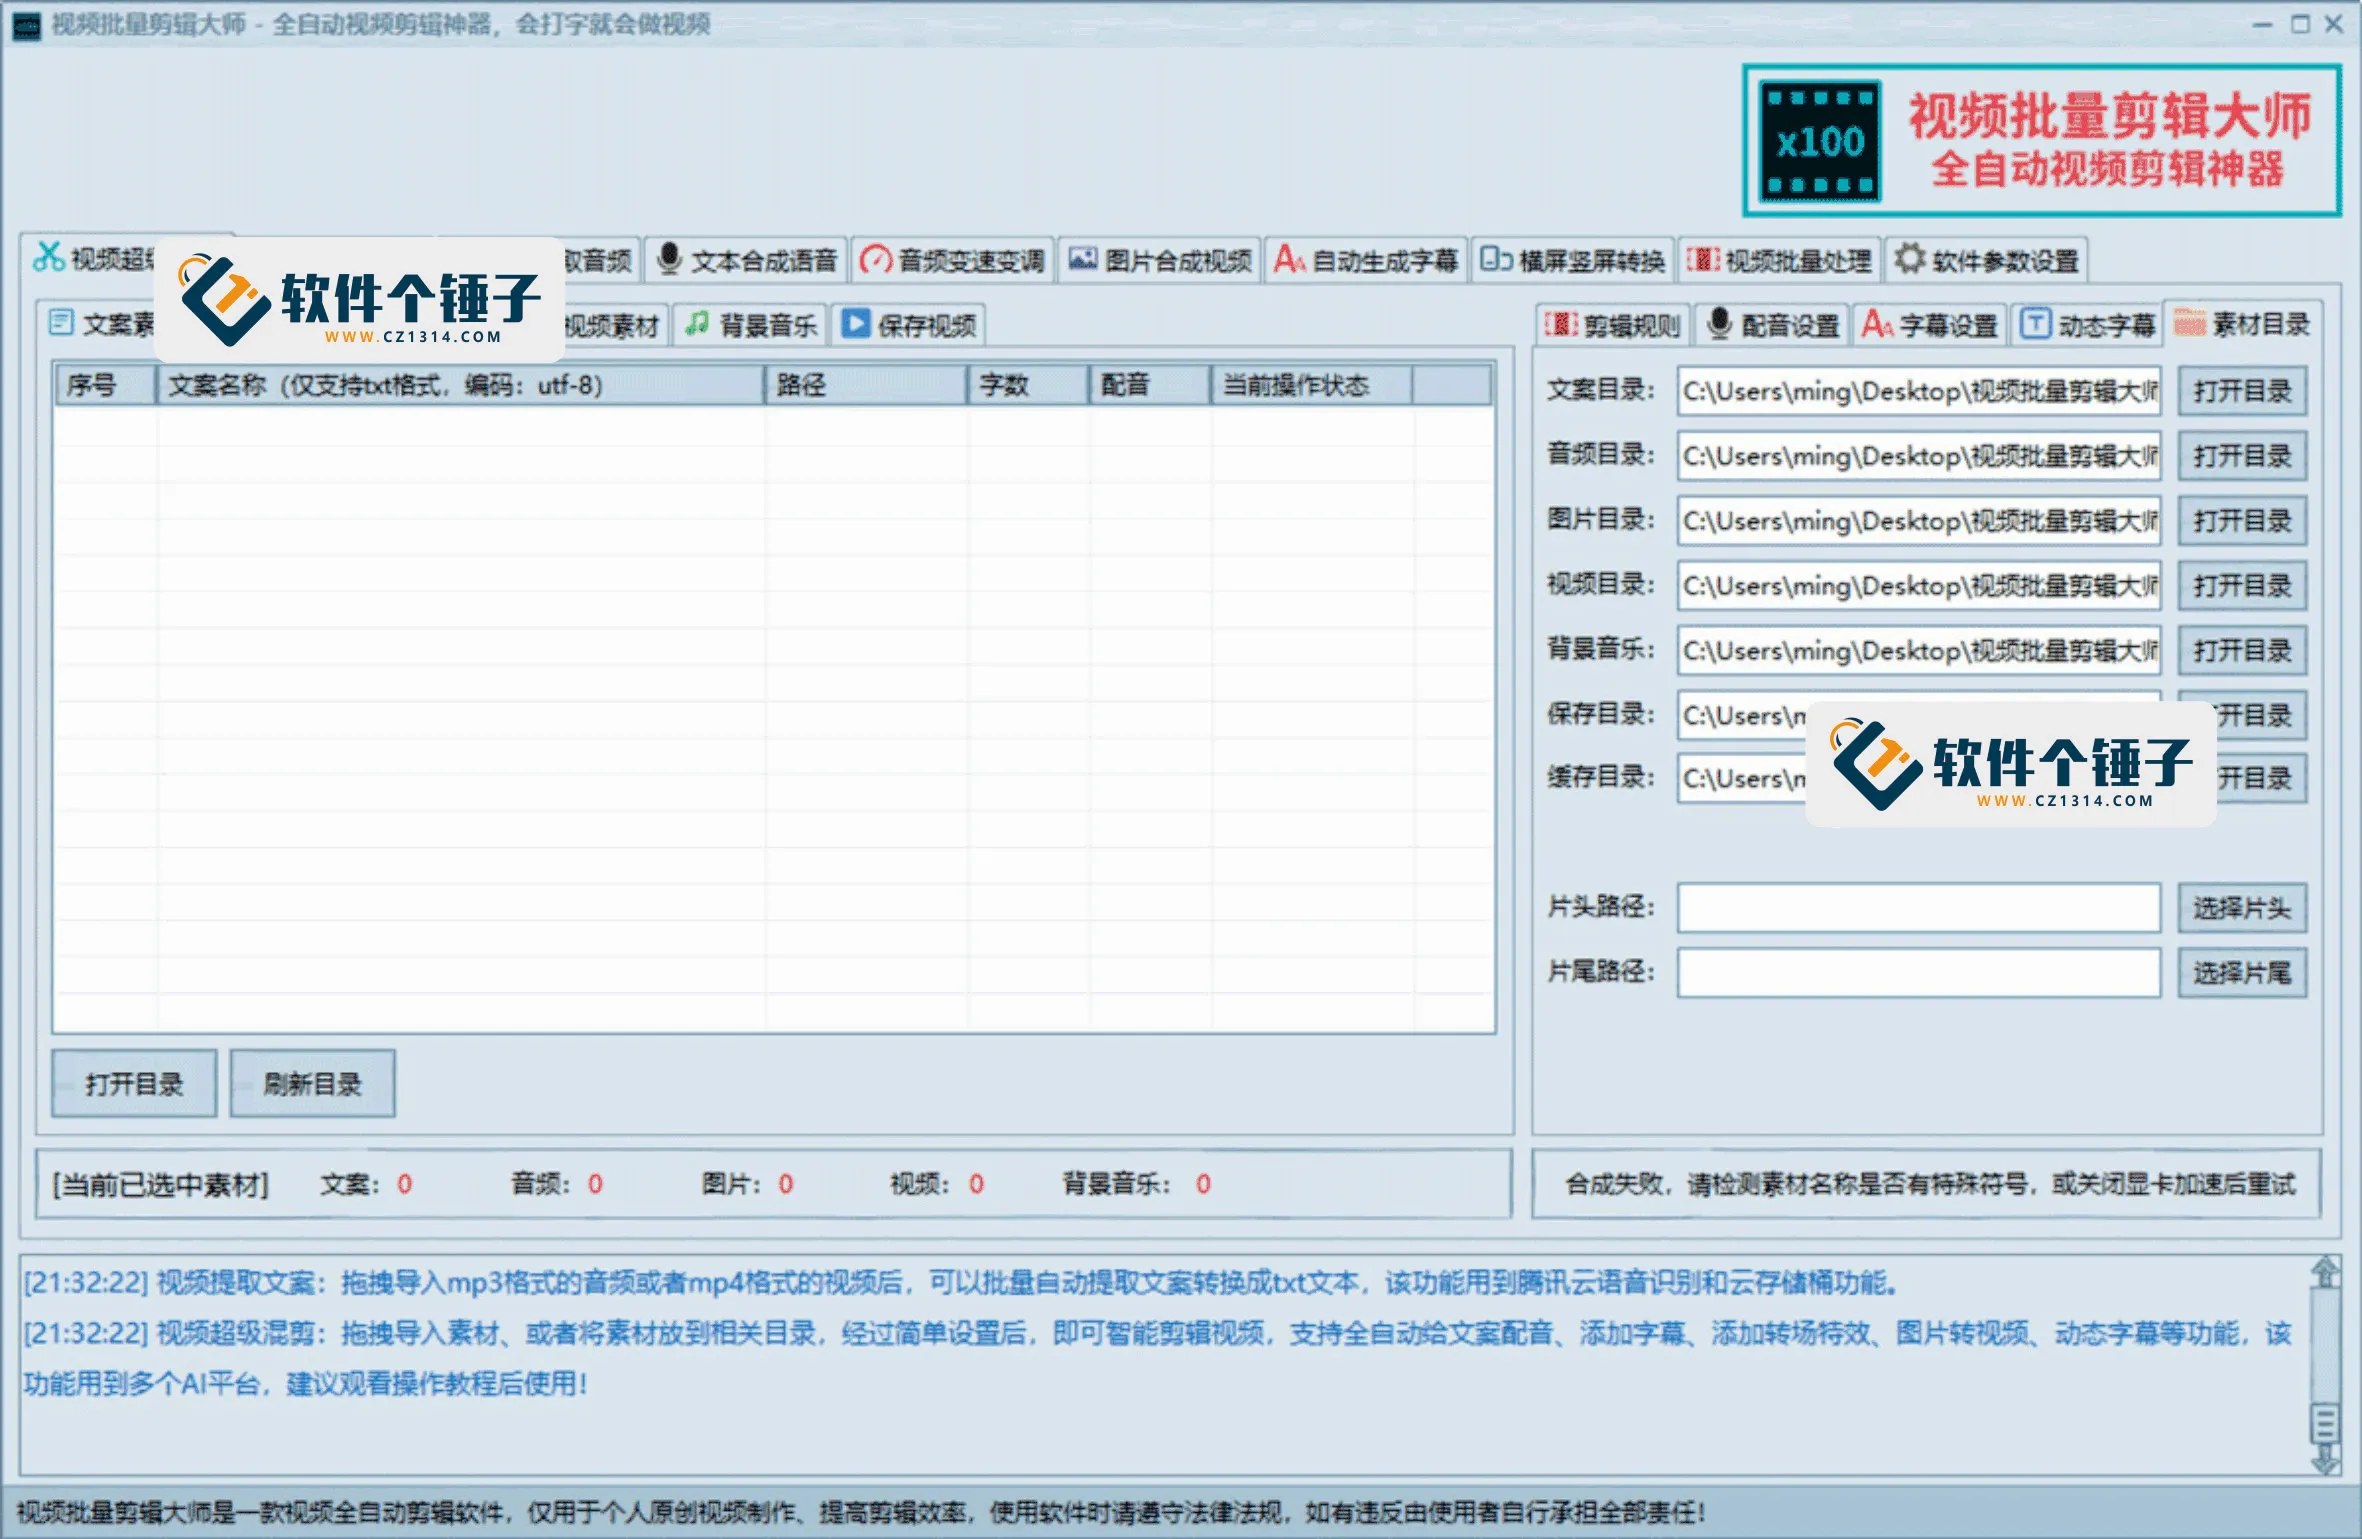
Task: Open directory for 背景音乐 path
Action: click(2242, 651)
